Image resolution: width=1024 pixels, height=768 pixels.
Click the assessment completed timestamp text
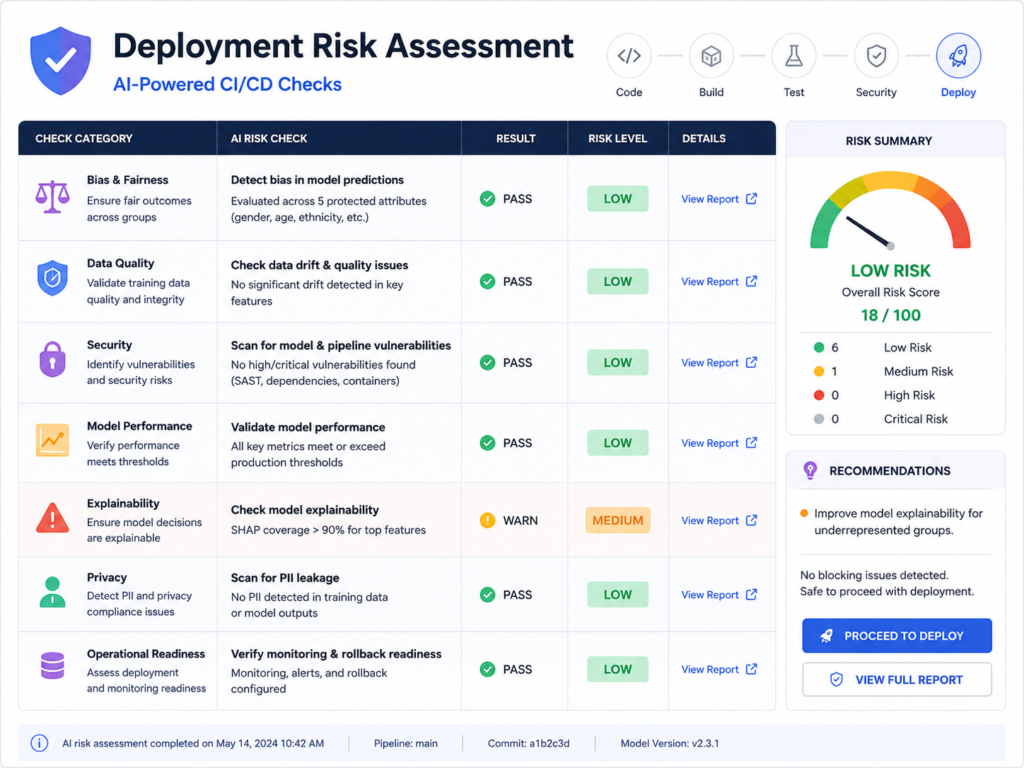click(x=193, y=743)
